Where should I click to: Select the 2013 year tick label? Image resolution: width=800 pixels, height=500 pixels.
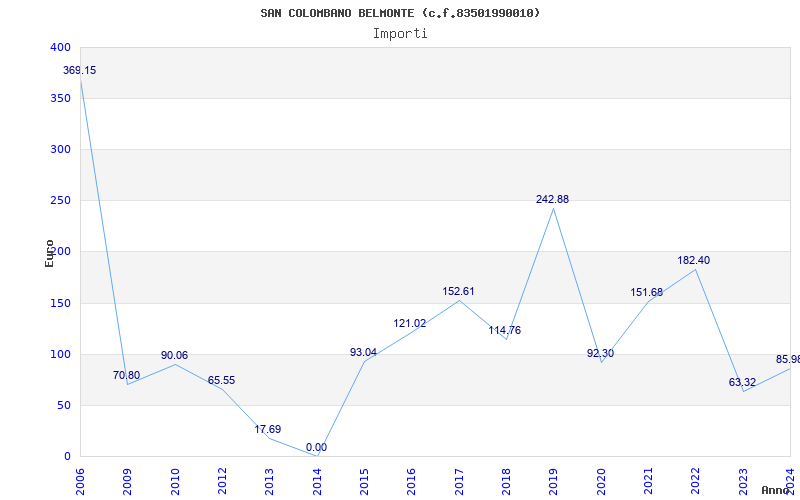[269, 482]
